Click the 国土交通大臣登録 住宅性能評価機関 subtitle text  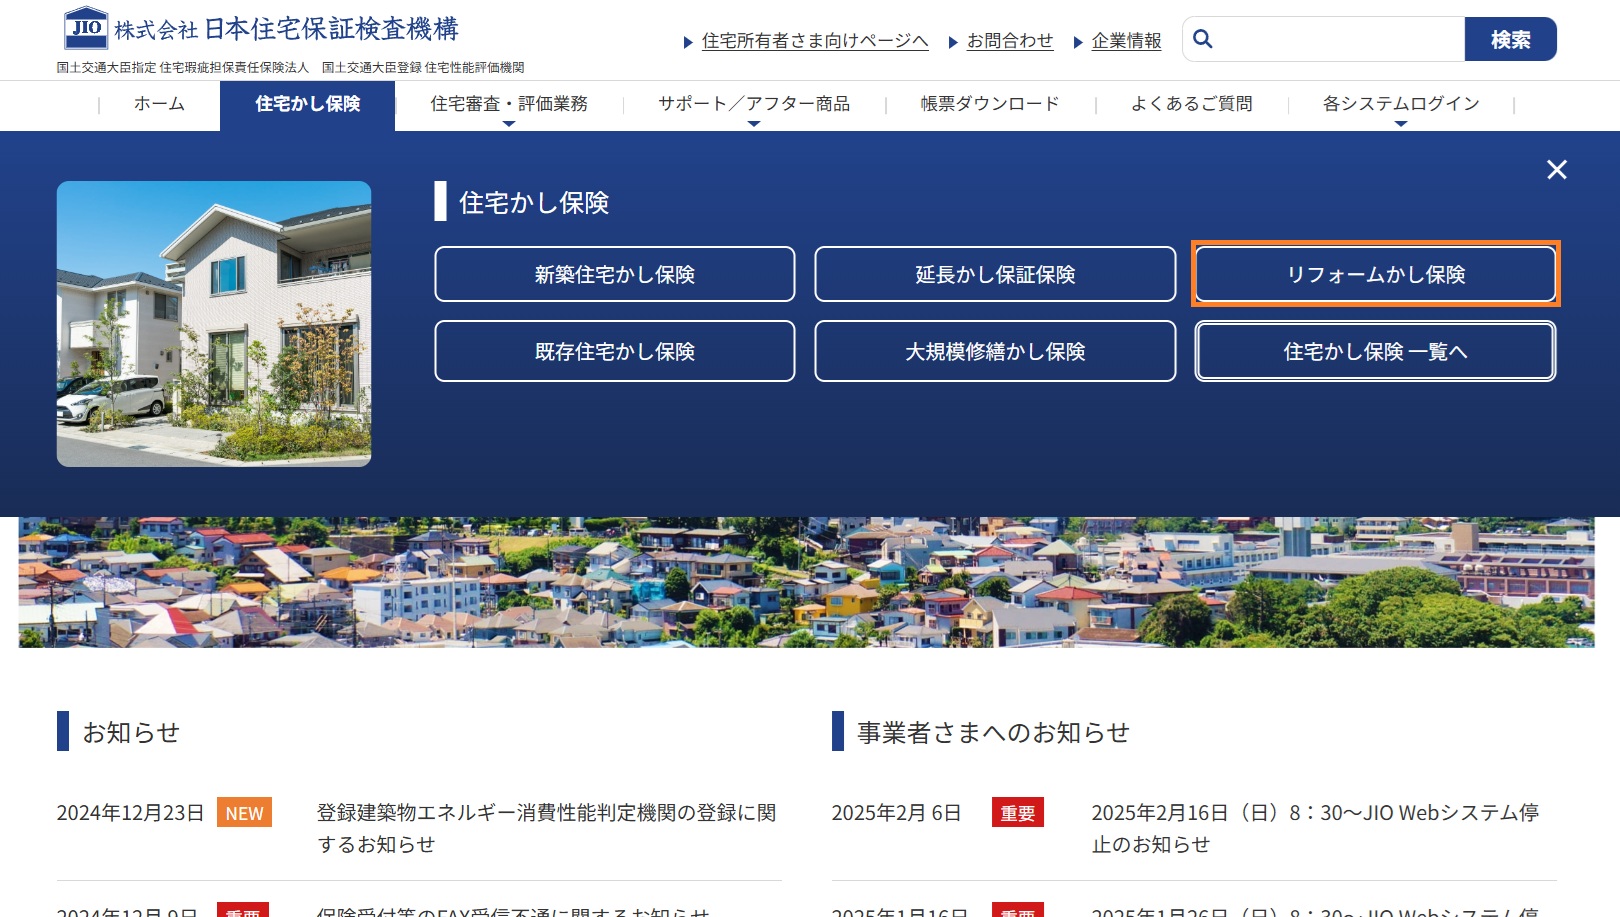click(x=423, y=68)
